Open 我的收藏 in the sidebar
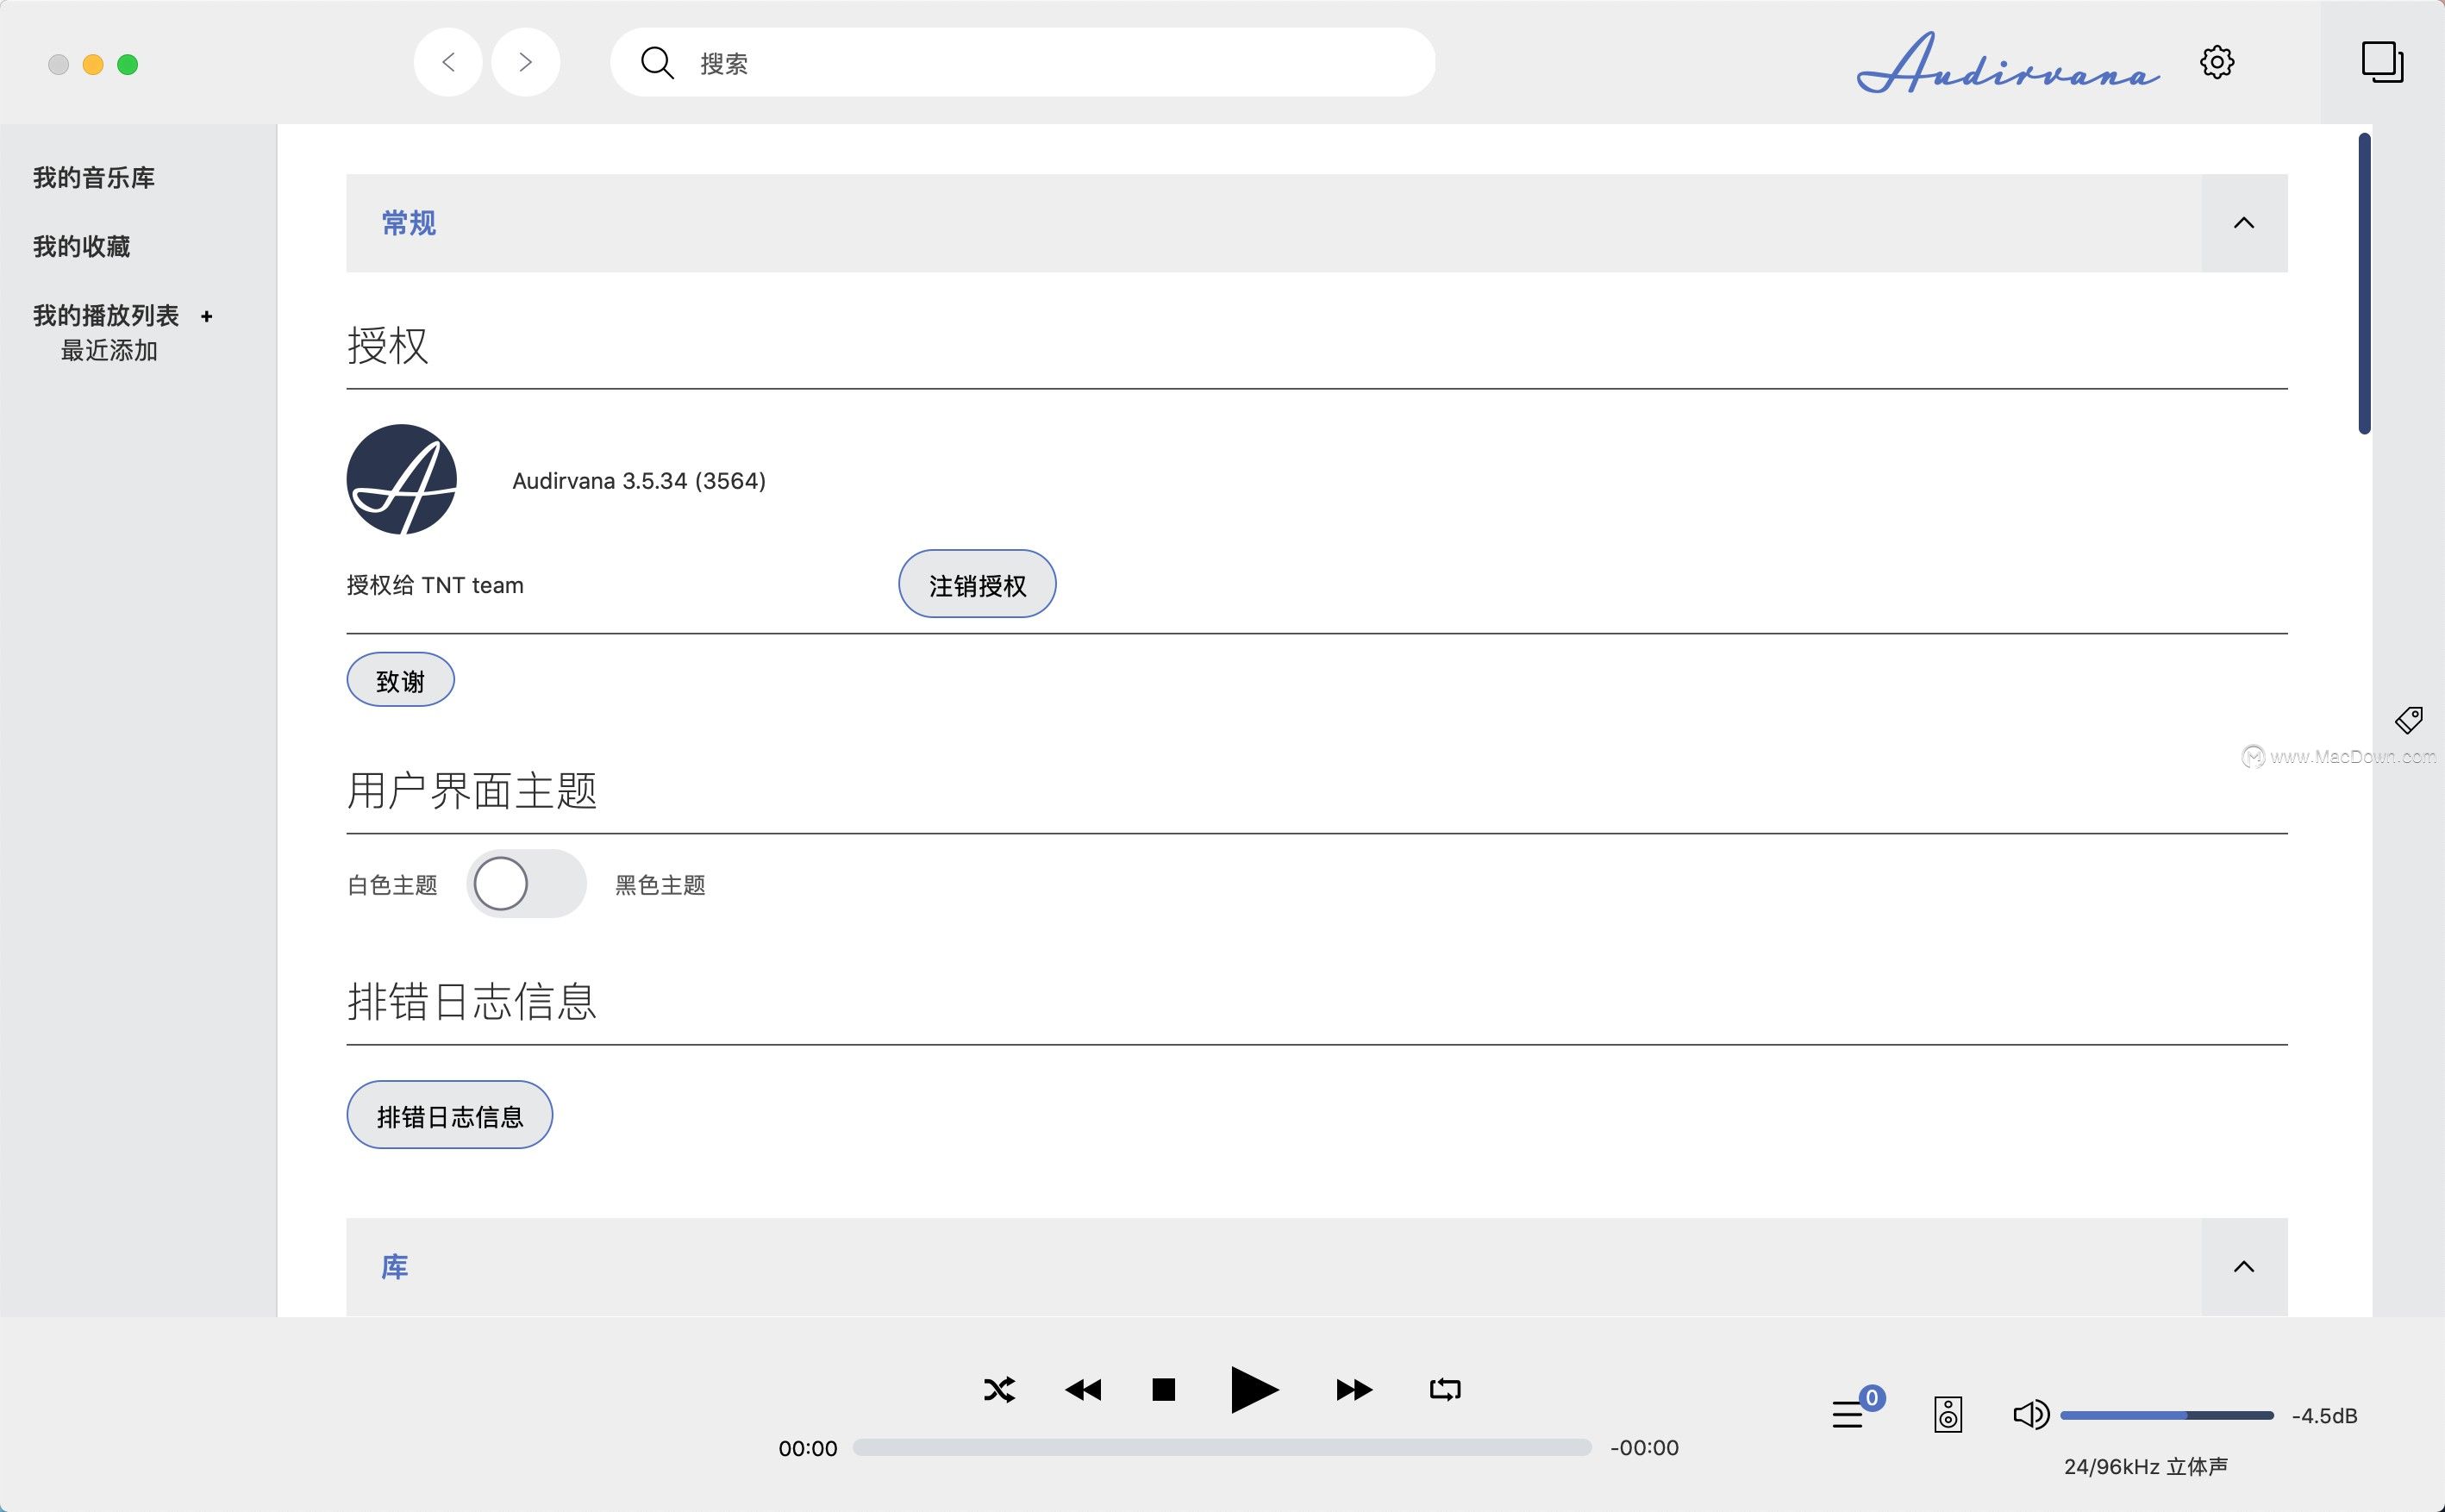 coord(82,247)
